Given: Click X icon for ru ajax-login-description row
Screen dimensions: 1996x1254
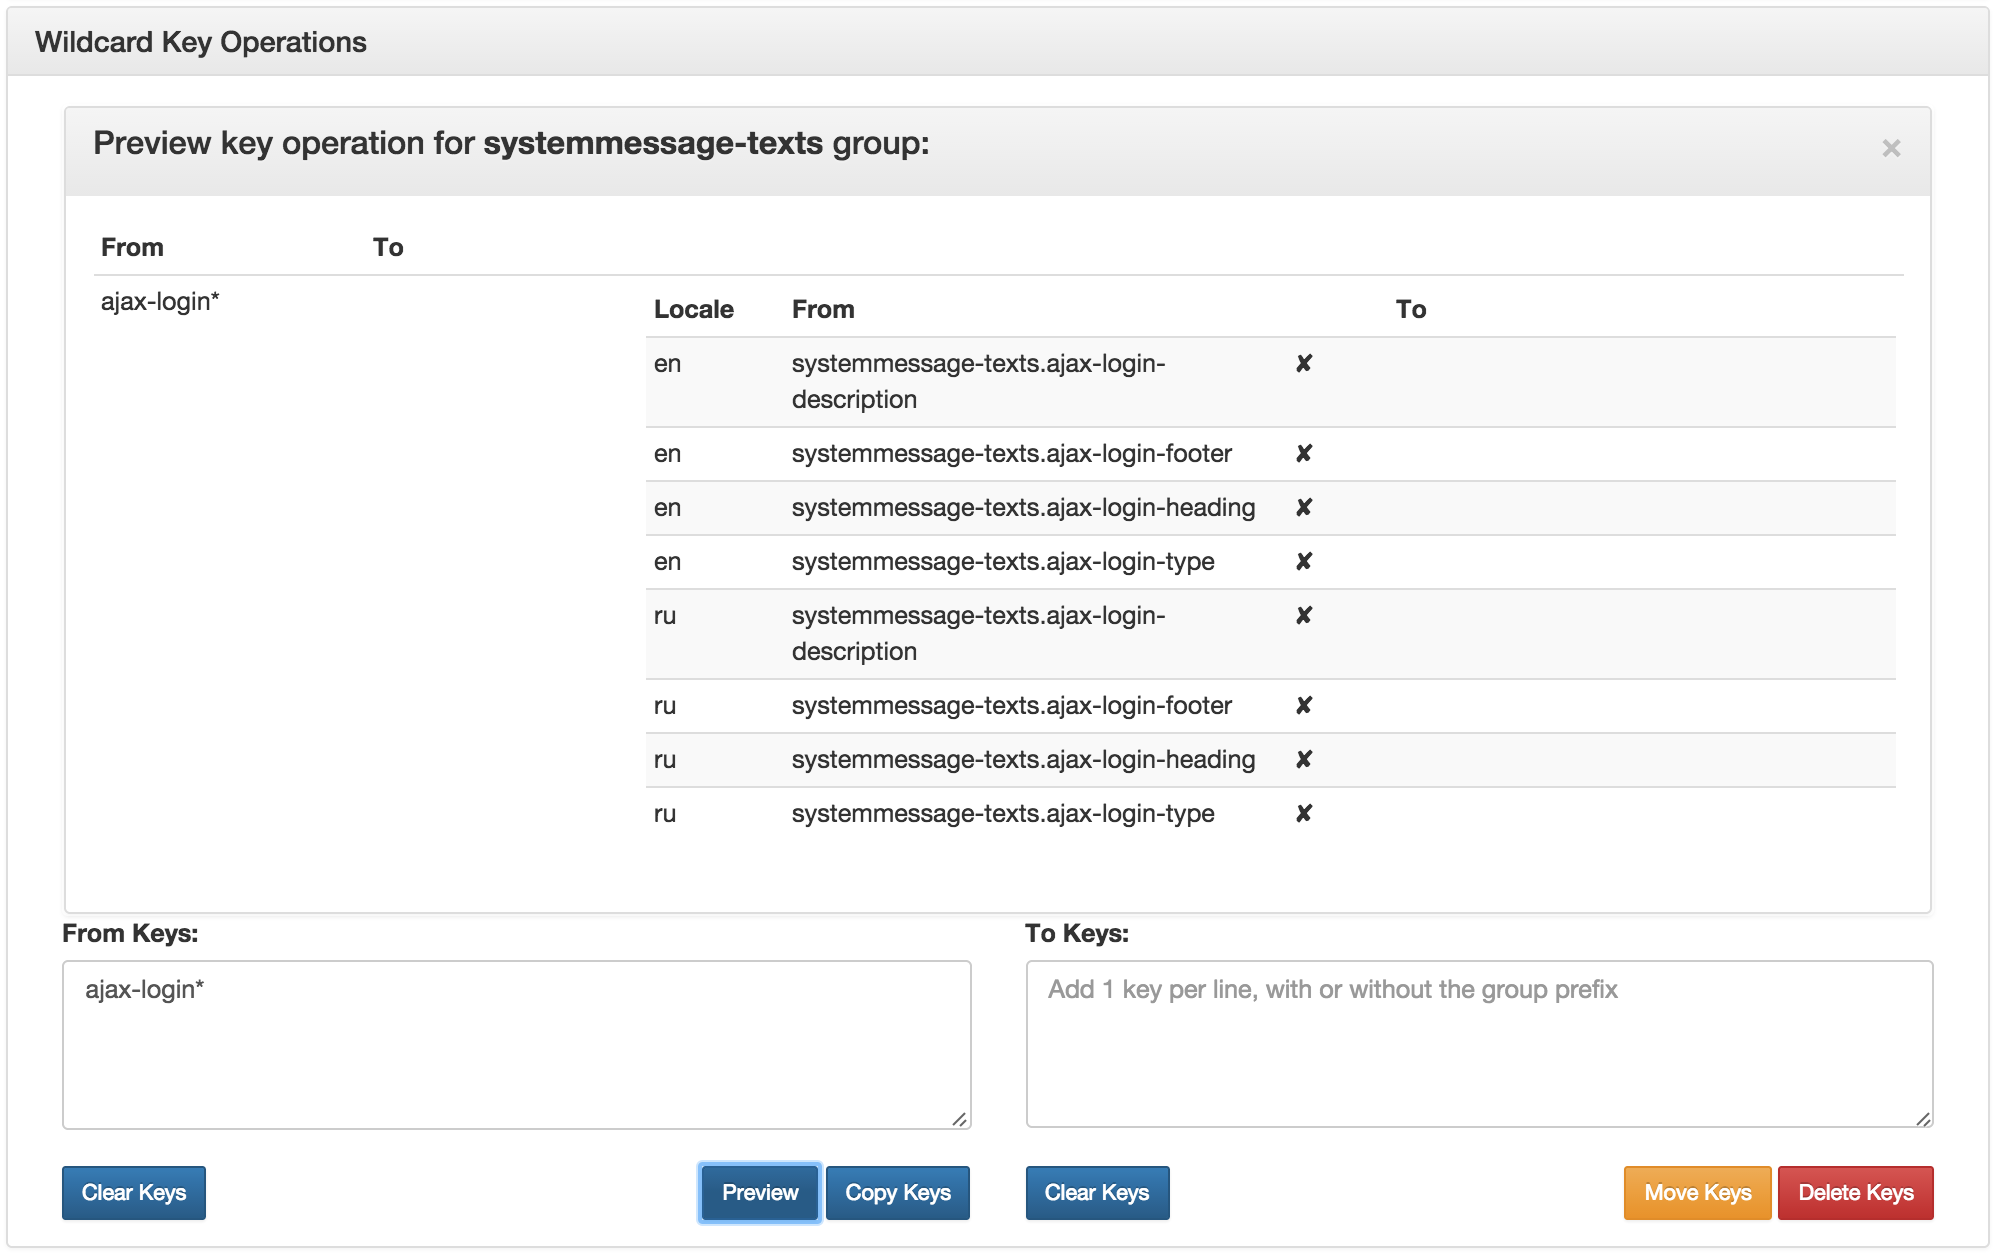Looking at the screenshot, I should click(1304, 616).
